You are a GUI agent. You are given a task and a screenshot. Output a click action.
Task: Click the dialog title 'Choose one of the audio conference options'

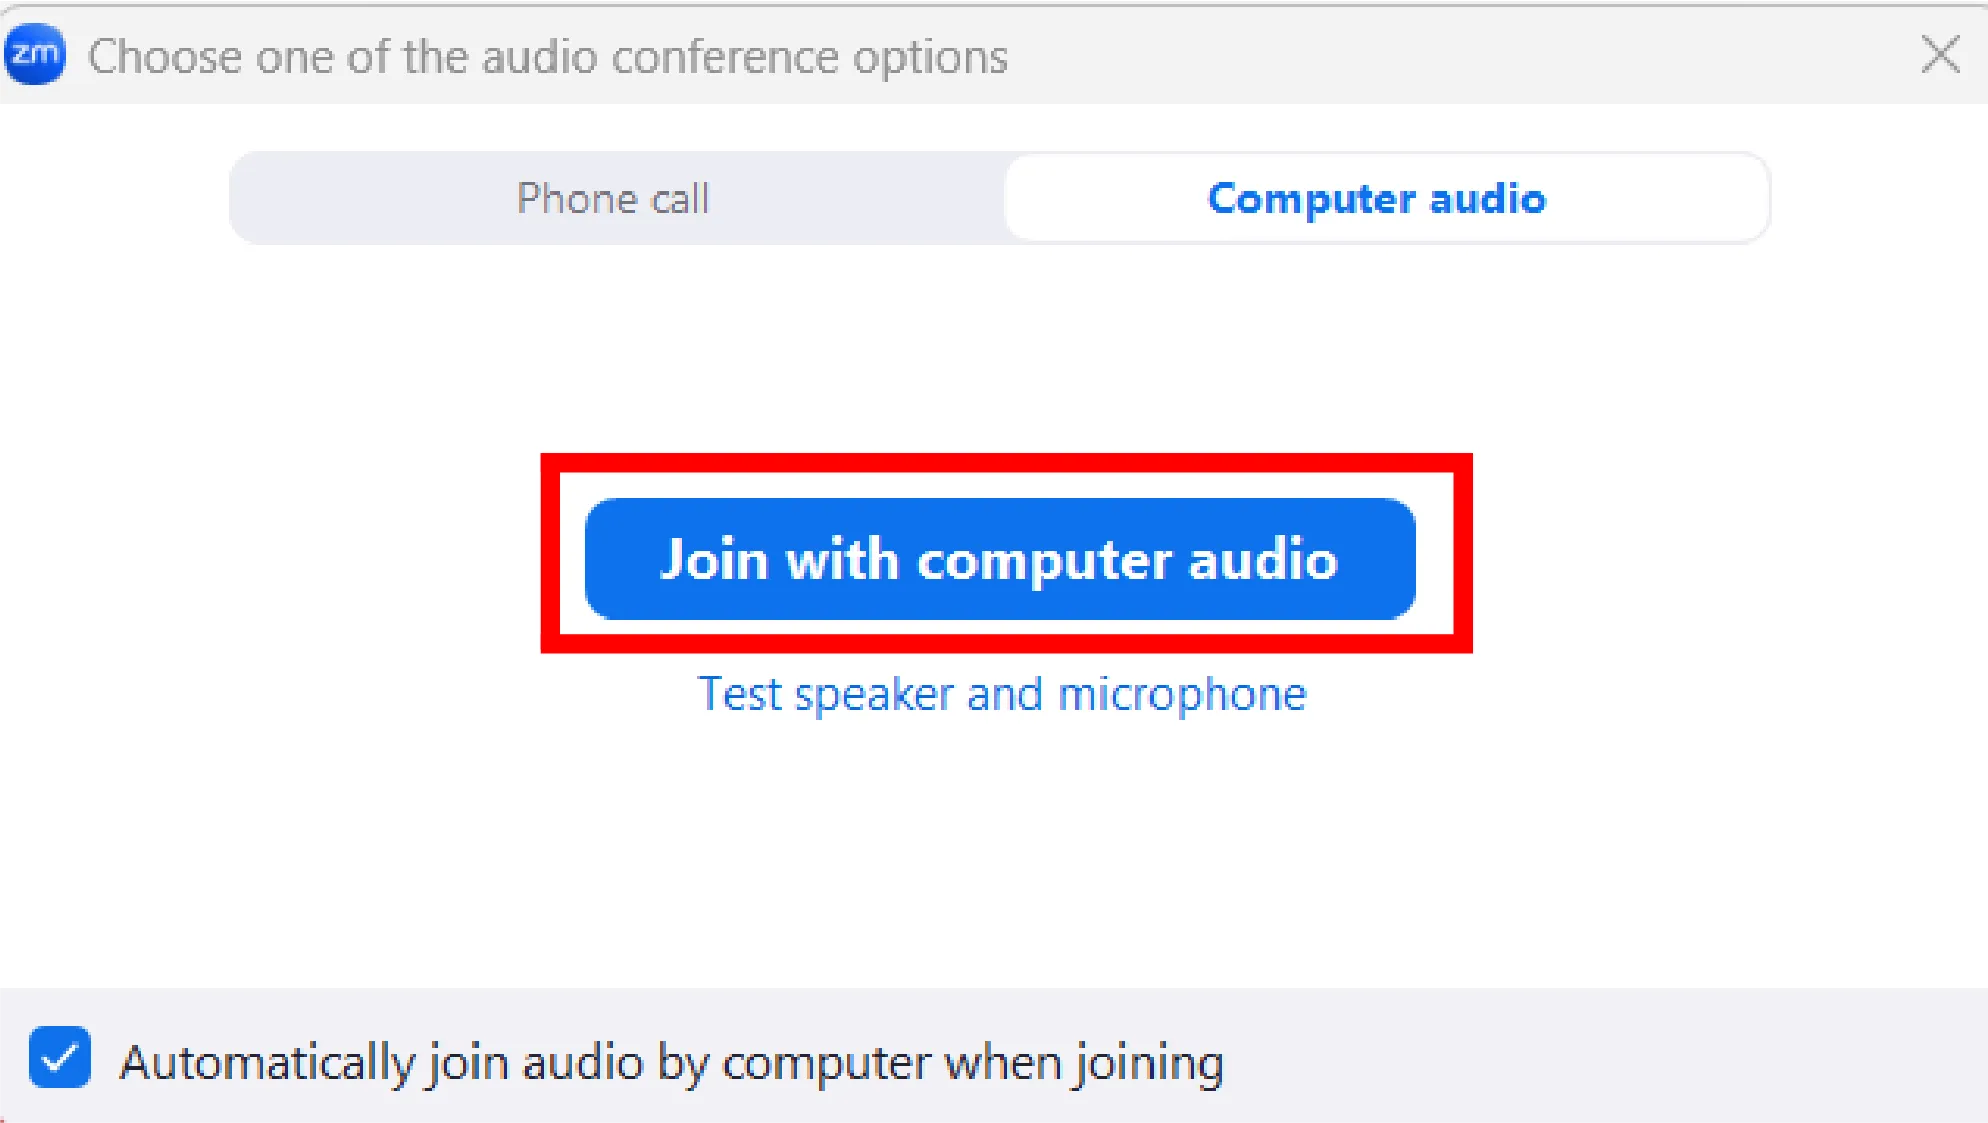click(547, 57)
